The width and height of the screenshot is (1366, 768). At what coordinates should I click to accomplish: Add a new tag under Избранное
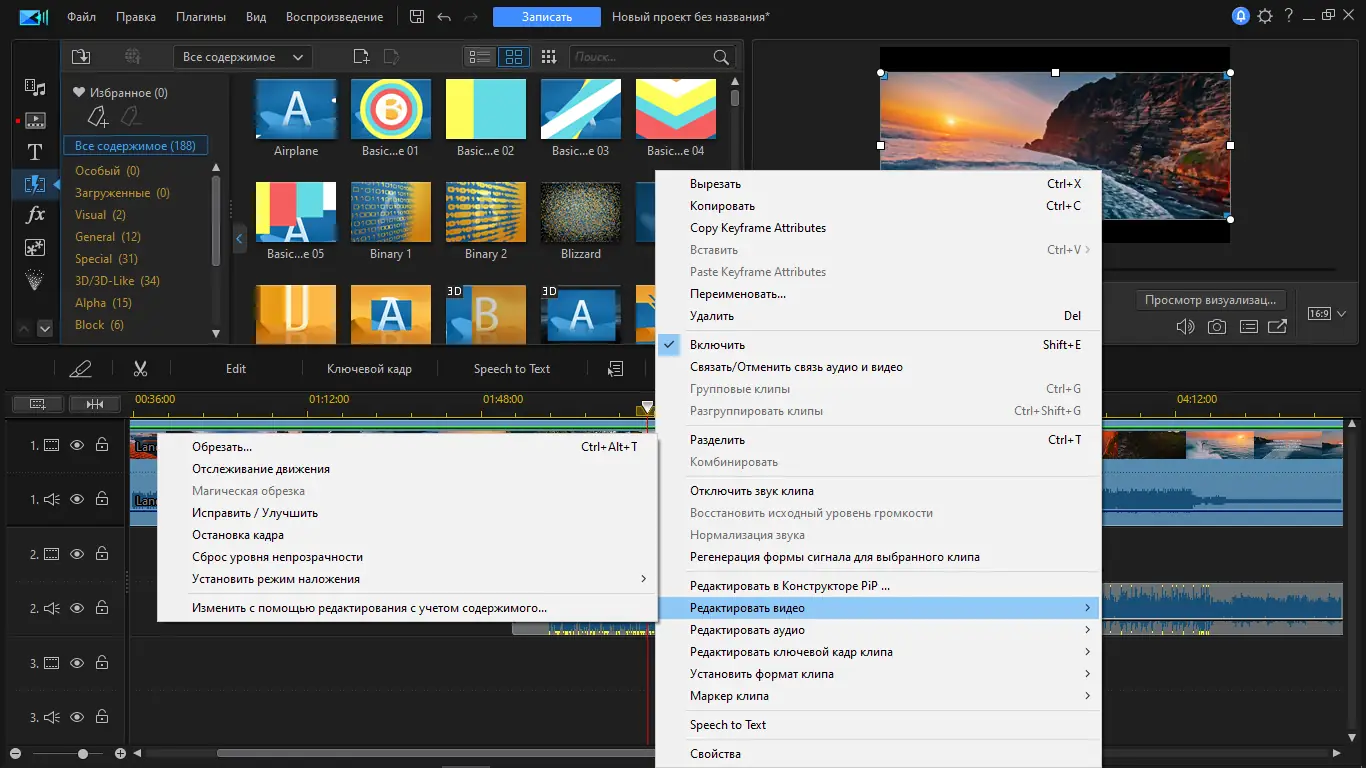point(98,117)
